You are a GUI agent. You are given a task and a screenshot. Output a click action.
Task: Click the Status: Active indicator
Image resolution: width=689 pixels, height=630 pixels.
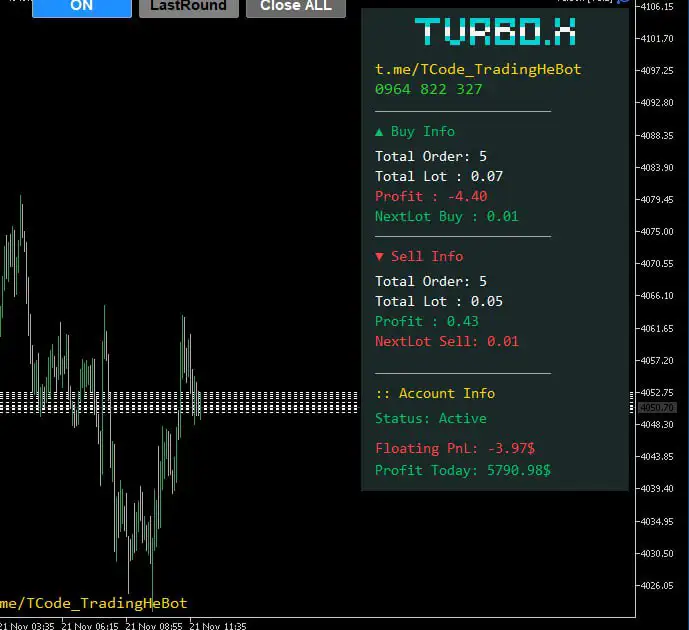pyautogui.click(x=430, y=418)
